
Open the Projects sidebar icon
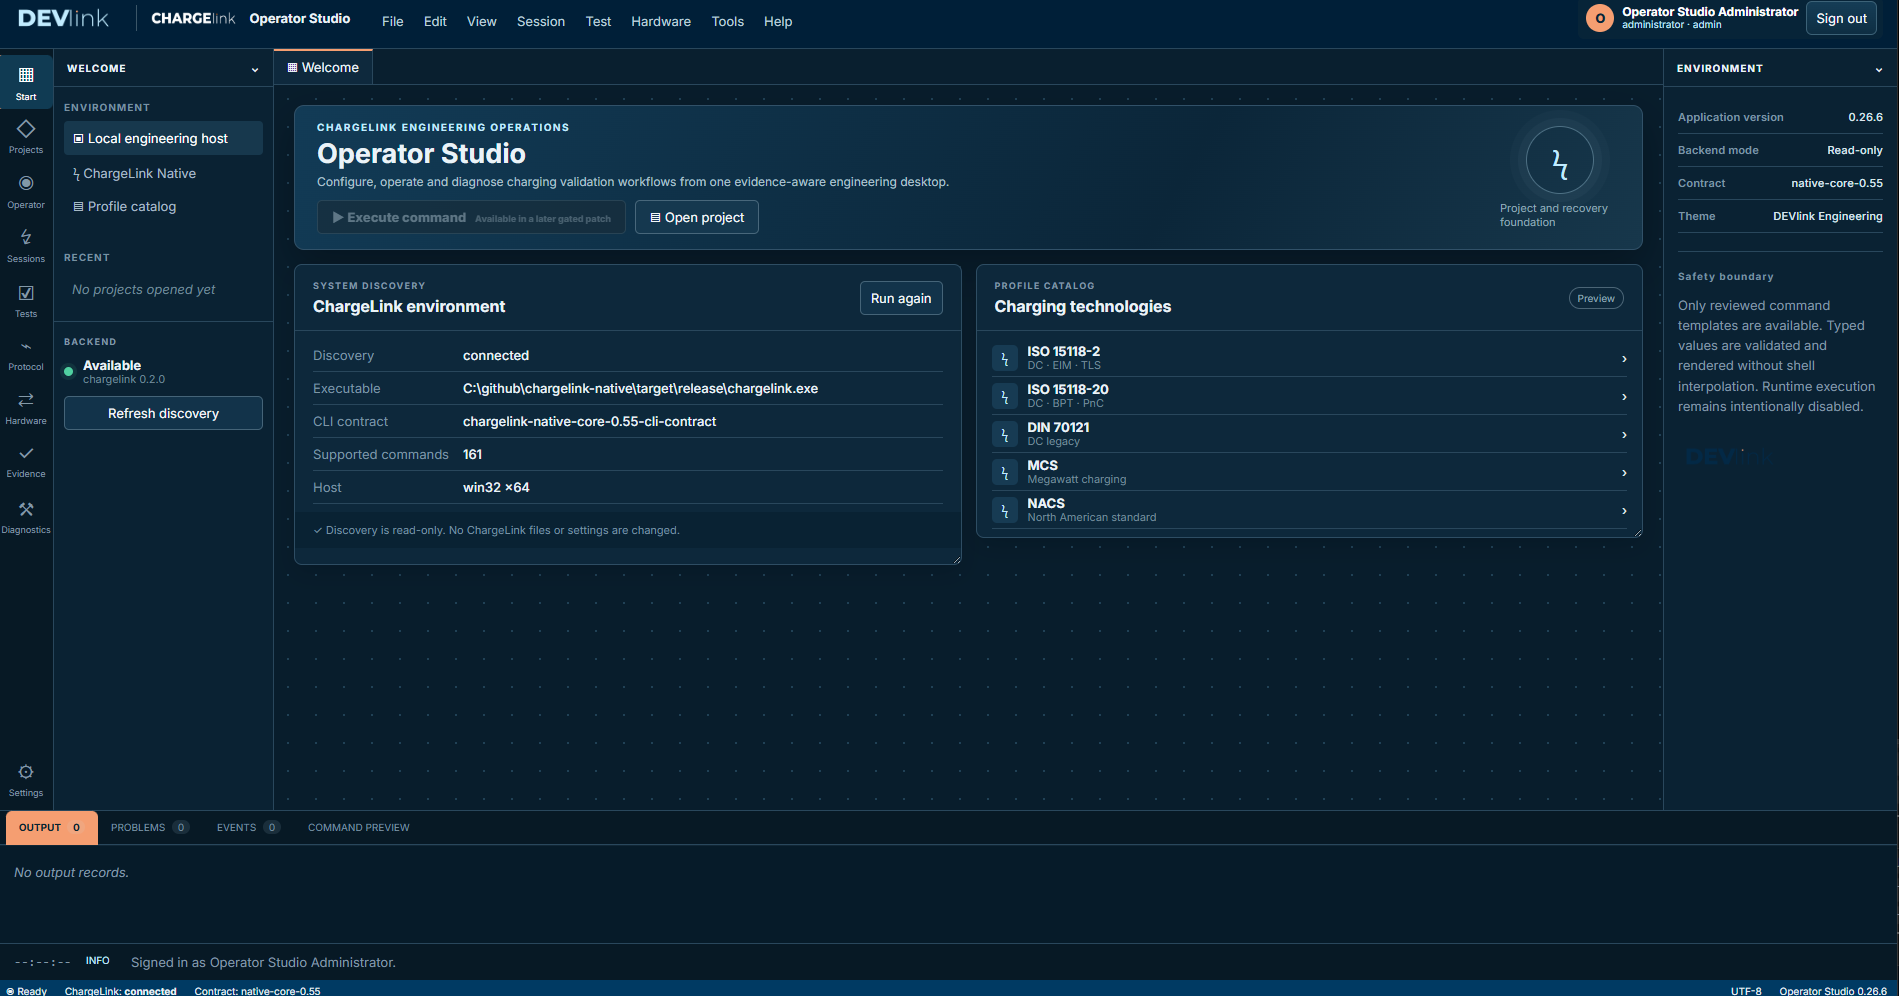pos(26,136)
